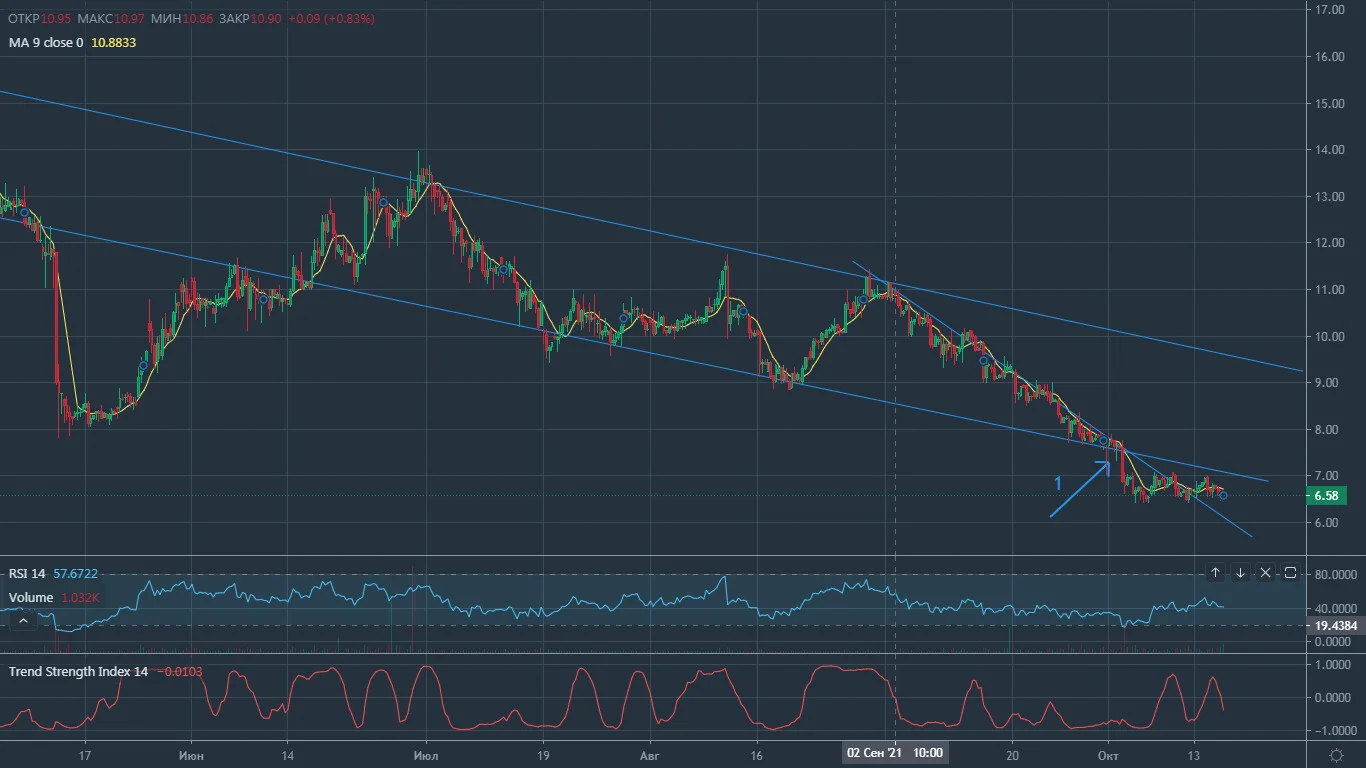Image resolution: width=1366 pixels, height=768 pixels.
Task: Click the Trend Strength value −0.0103
Action: tap(178, 671)
